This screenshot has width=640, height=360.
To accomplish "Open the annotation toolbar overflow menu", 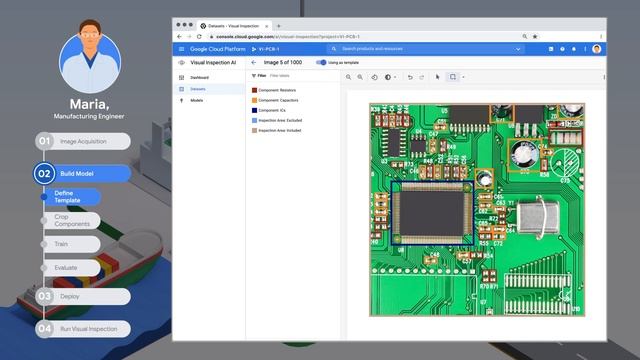I will [x=604, y=77].
